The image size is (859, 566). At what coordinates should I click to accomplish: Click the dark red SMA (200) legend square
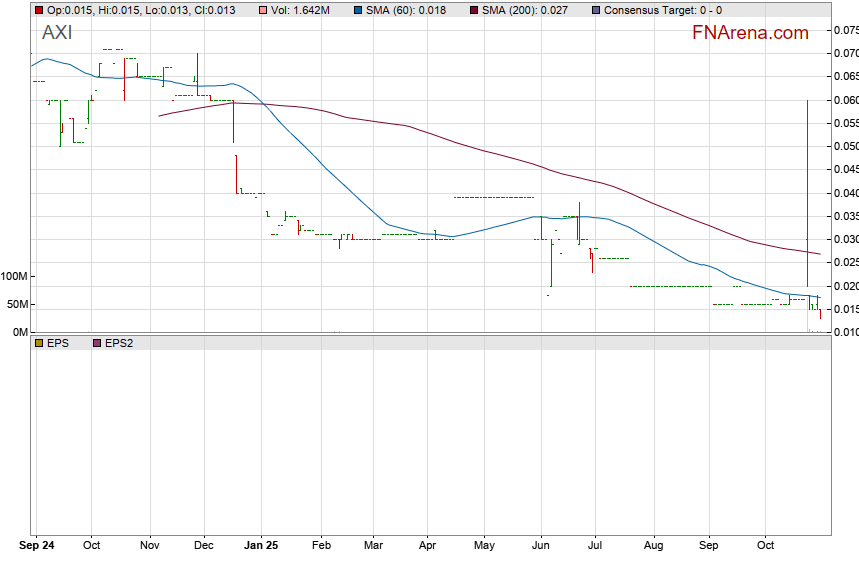pos(475,10)
